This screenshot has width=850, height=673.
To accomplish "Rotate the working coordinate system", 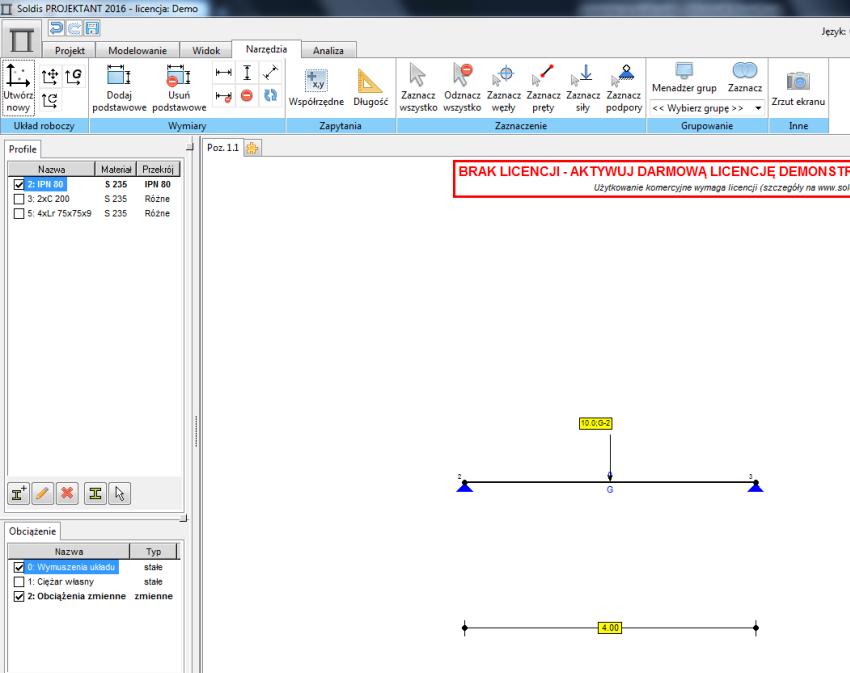I will 50,100.
